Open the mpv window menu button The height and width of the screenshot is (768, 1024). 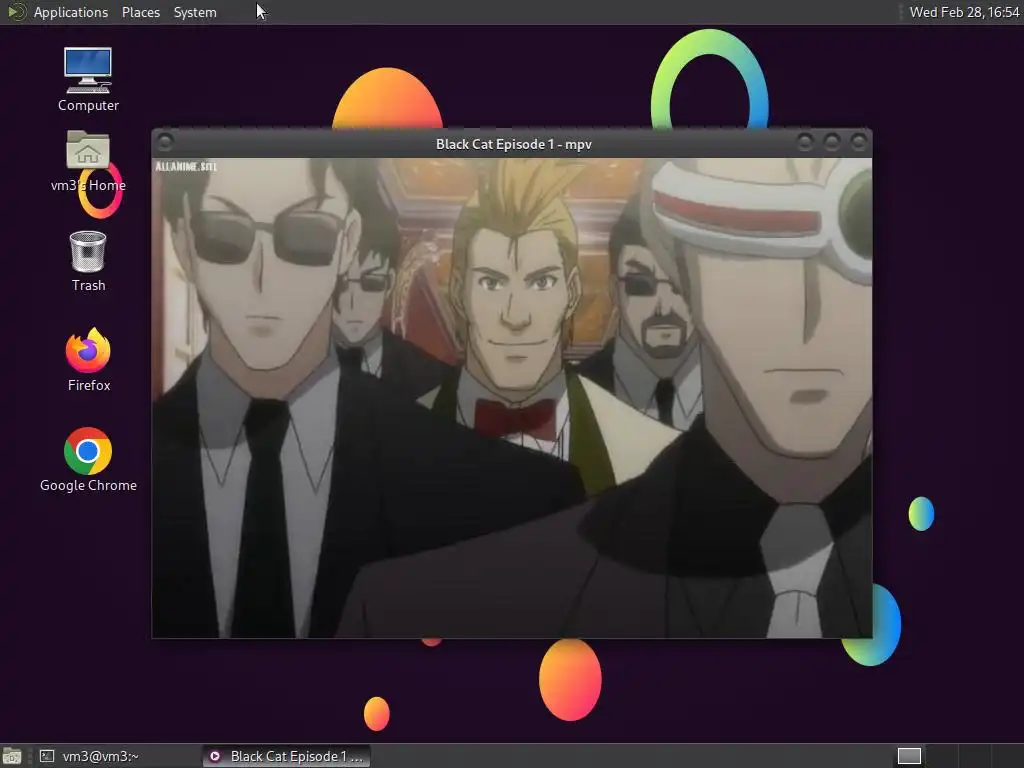tap(165, 142)
